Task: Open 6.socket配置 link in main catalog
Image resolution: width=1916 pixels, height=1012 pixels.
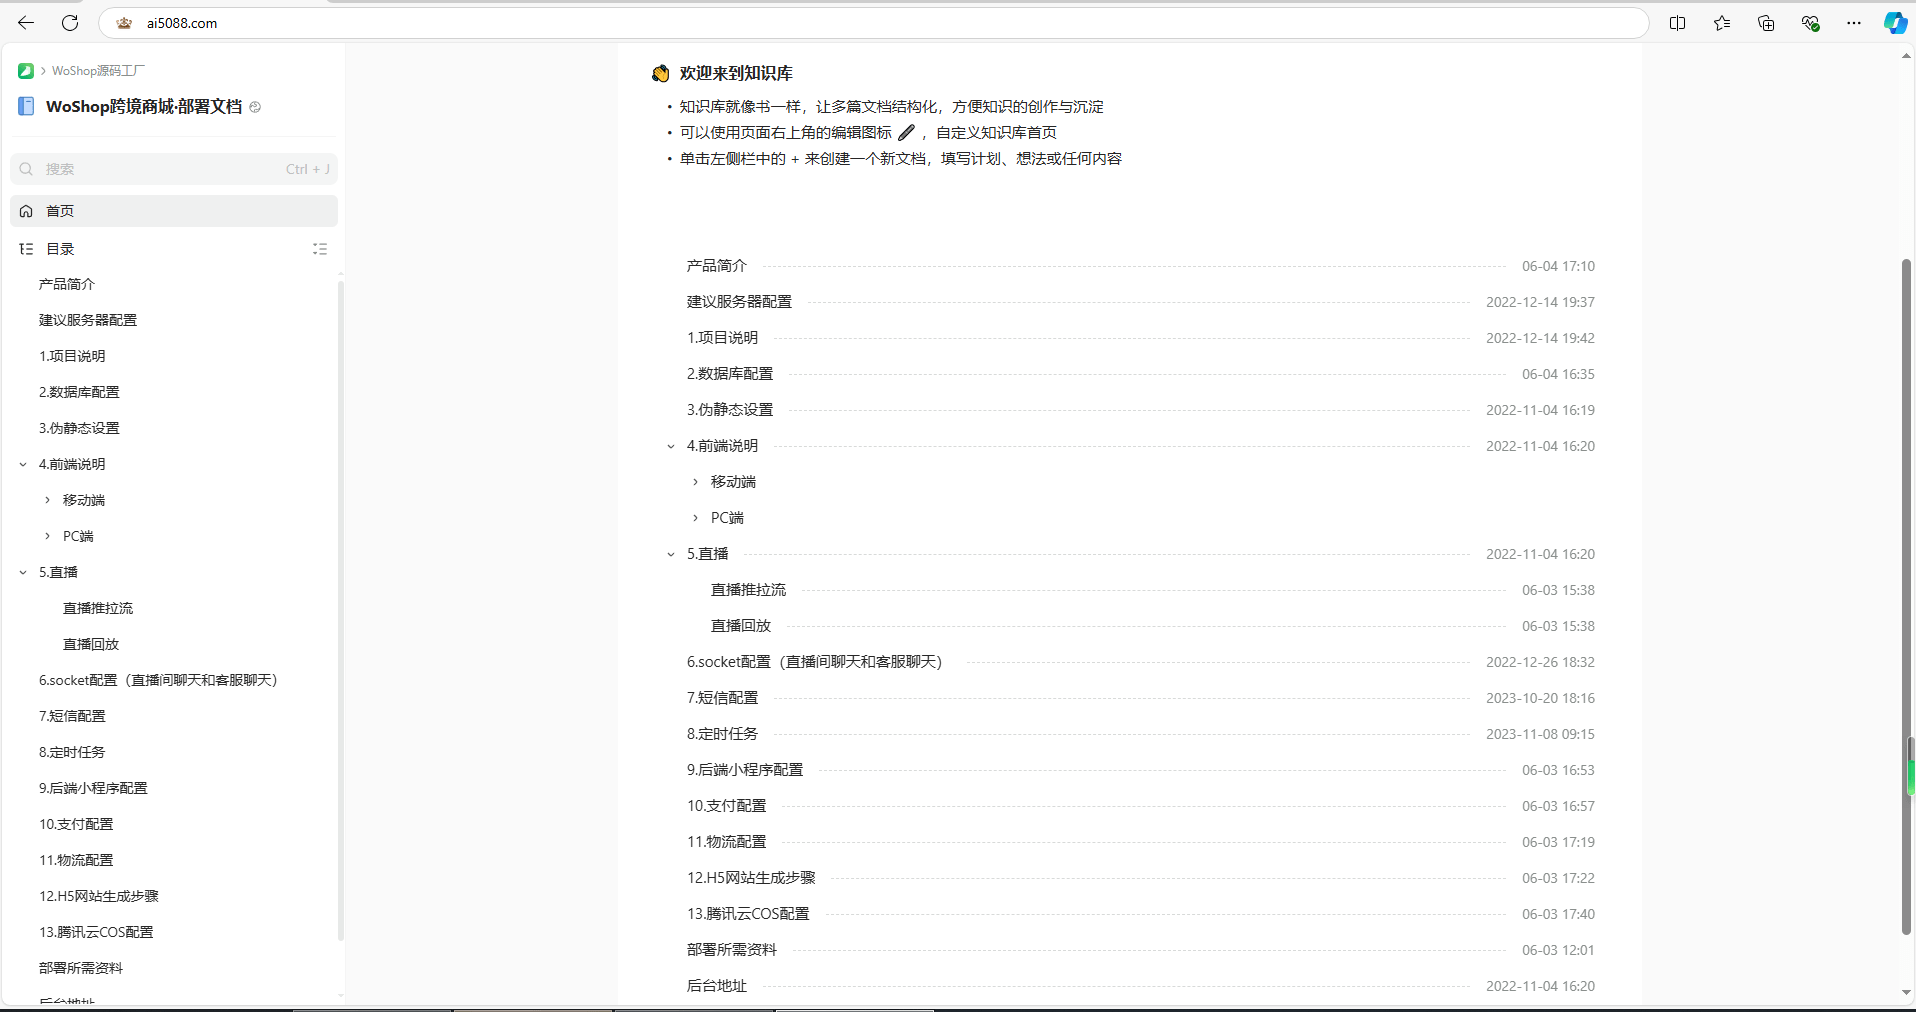Action: tap(814, 662)
